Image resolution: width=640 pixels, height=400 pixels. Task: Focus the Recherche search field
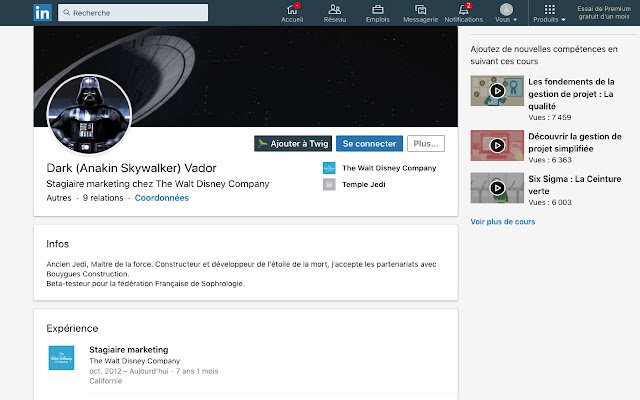(x=133, y=13)
